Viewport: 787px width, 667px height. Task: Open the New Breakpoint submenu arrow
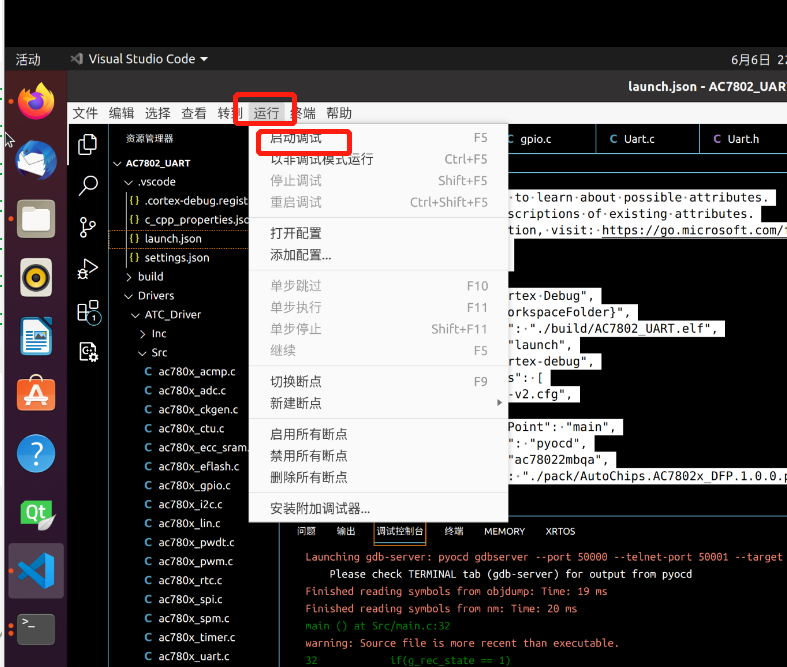coord(499,403)
